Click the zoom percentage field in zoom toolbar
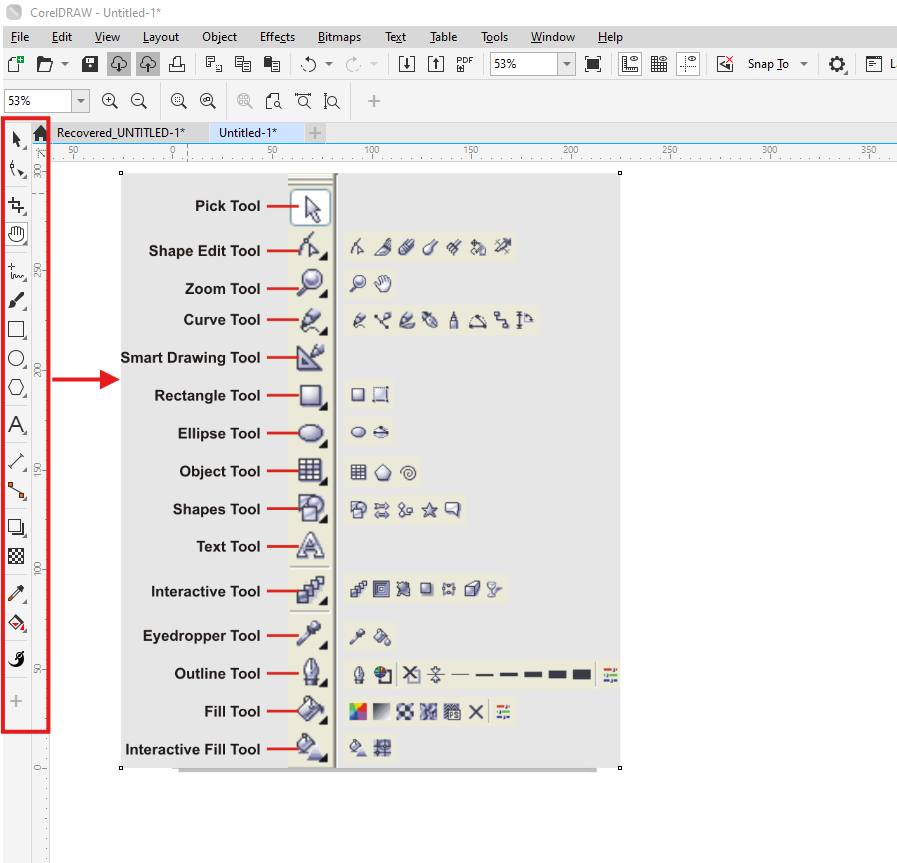Image resolution: width=897 pixels, height=863 pixels. pos(38,101)
